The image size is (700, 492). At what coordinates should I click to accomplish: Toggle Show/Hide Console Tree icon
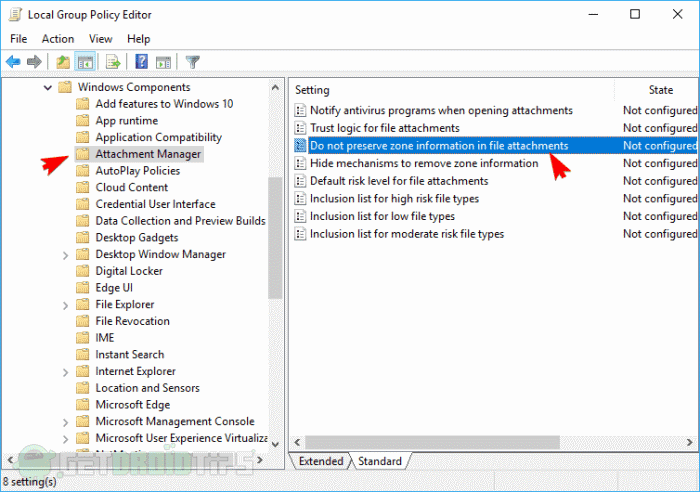coord(86,62)
